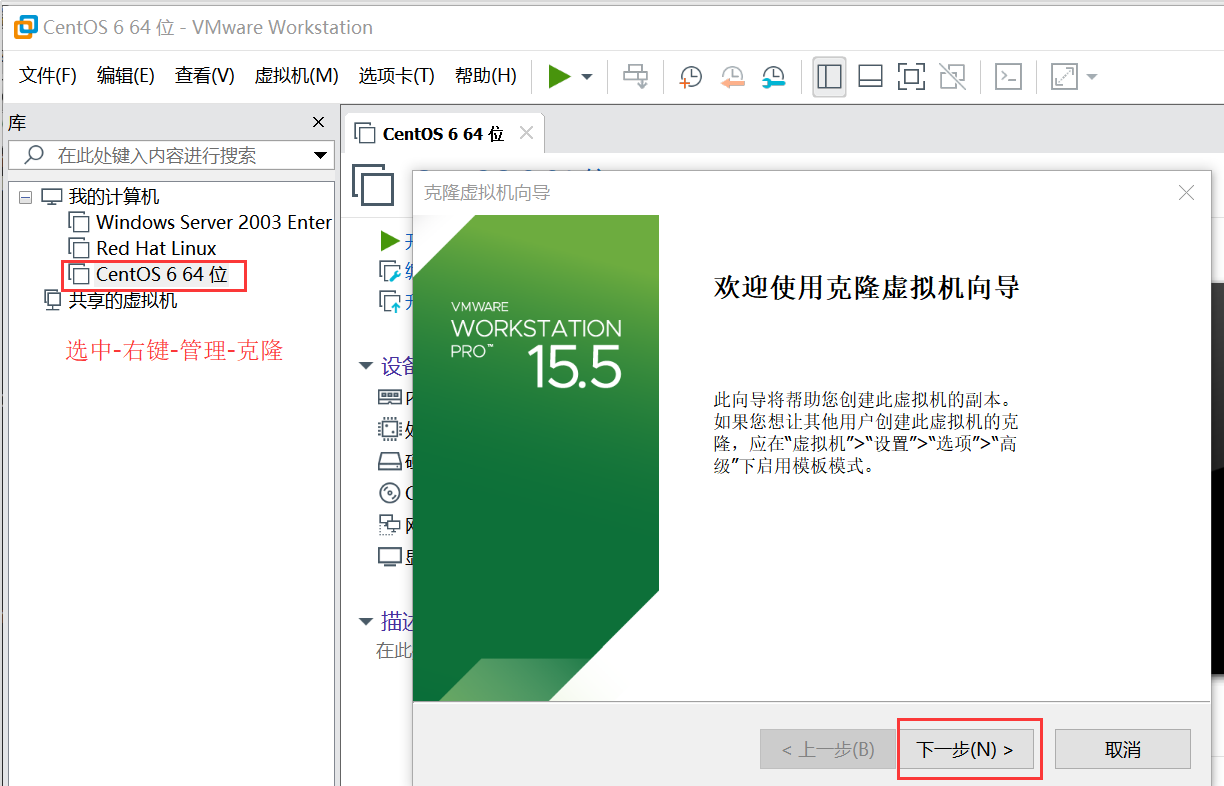The width and height of the screenshot is (1224, 786).
Task: Open the library search filter dropdown
Action: click(321, 155)
